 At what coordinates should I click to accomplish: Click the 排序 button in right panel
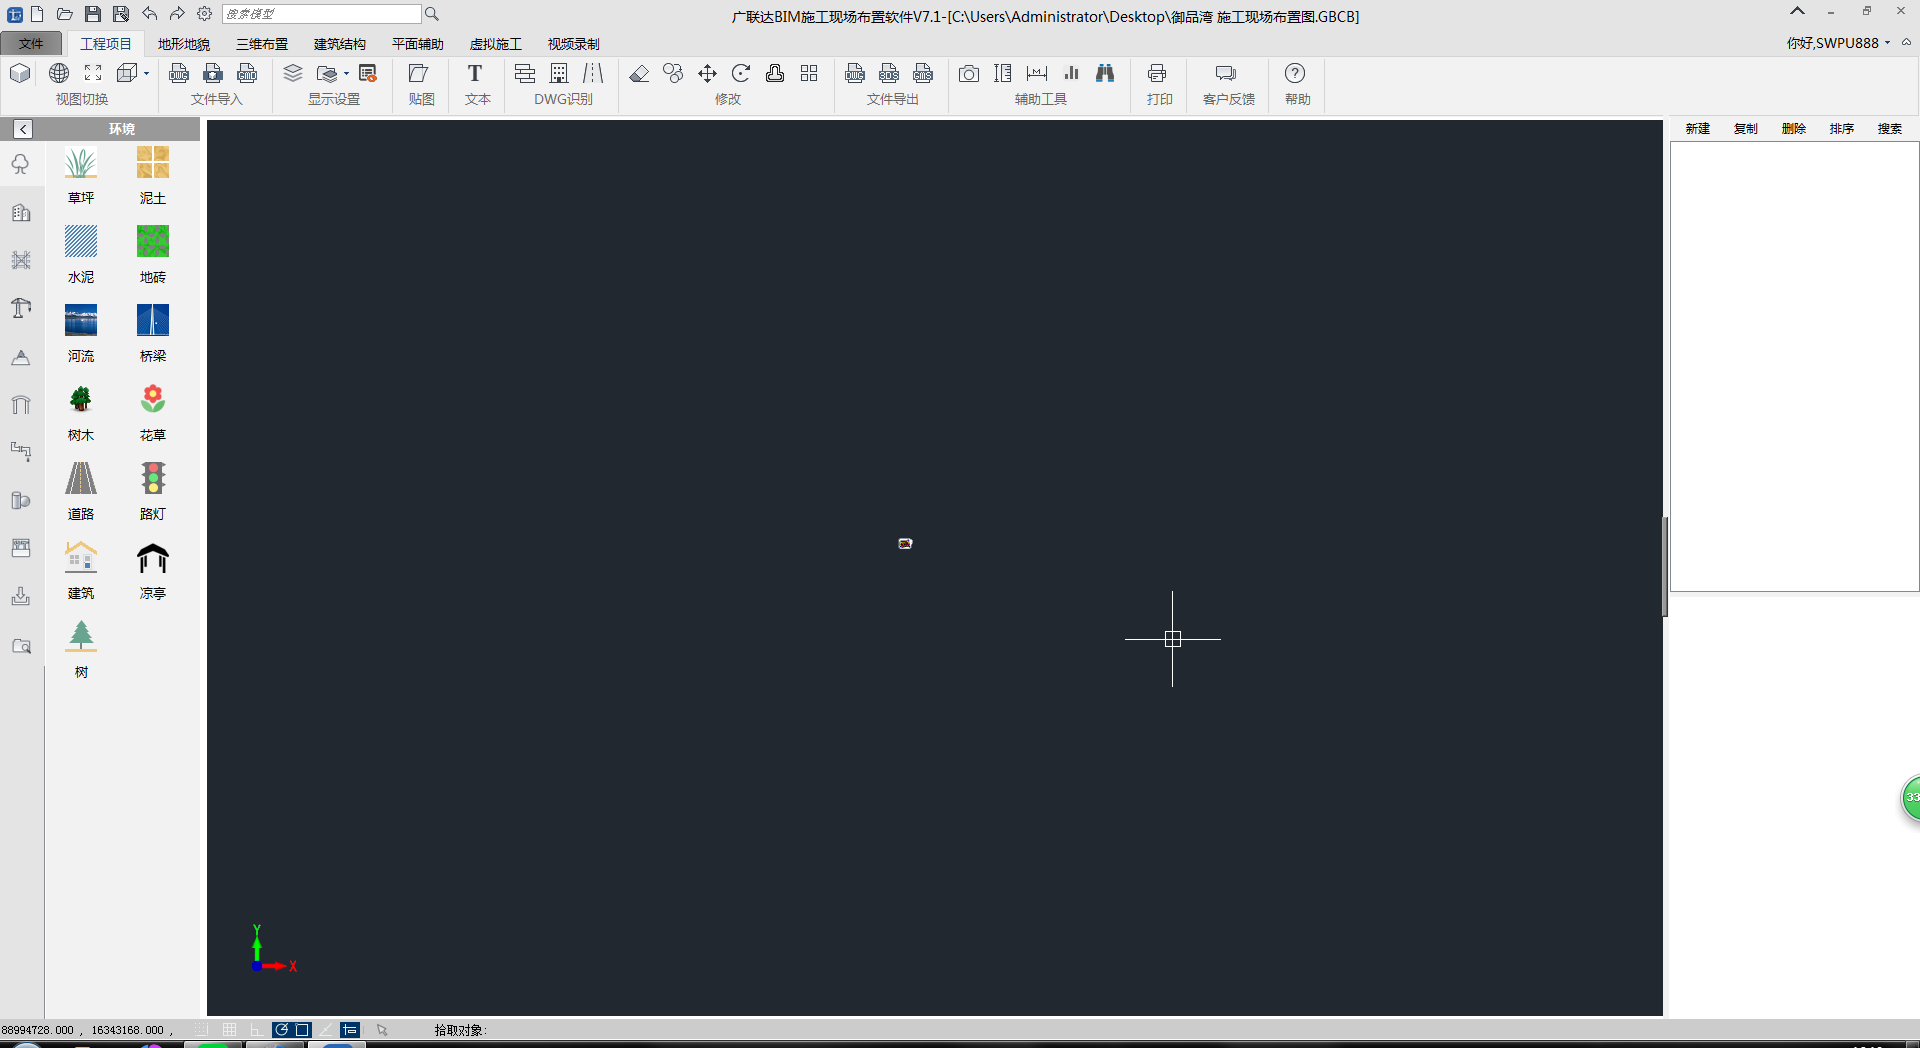pos(1842,129)
